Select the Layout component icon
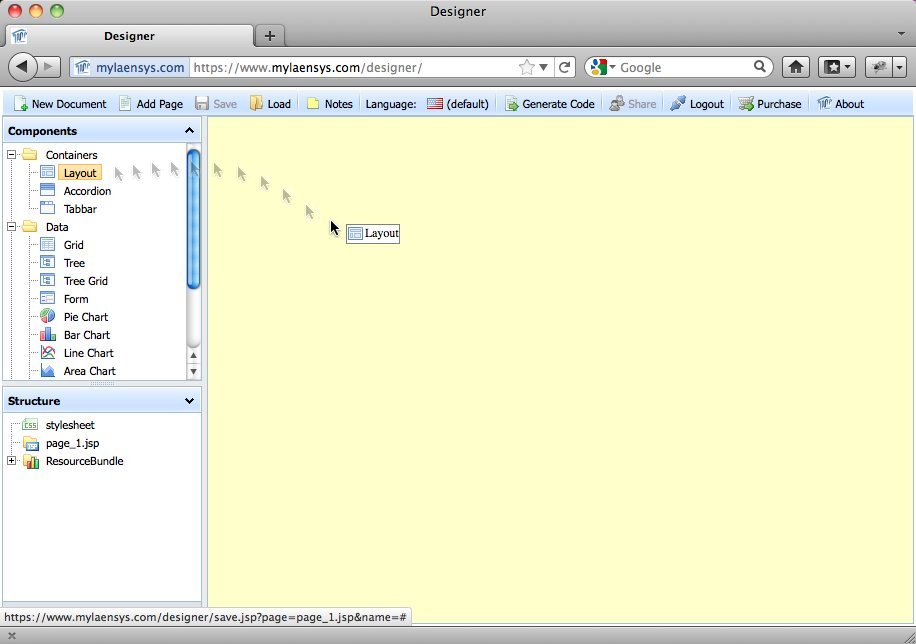 [47, 172]
